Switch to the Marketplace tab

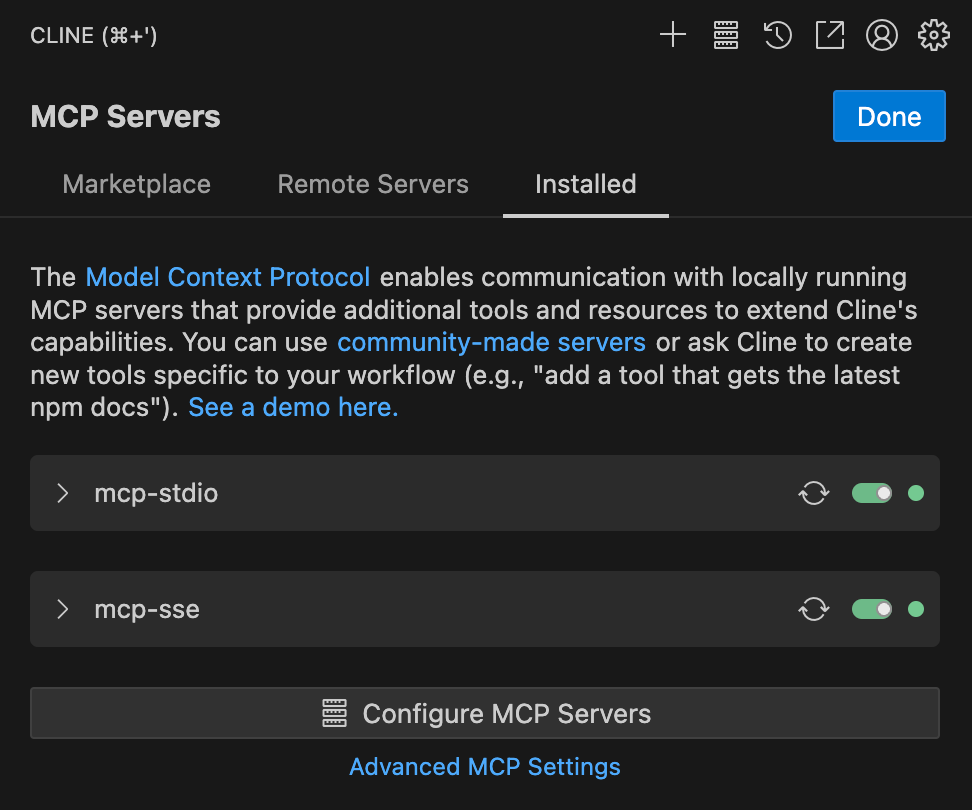click(x=137, y=184)
